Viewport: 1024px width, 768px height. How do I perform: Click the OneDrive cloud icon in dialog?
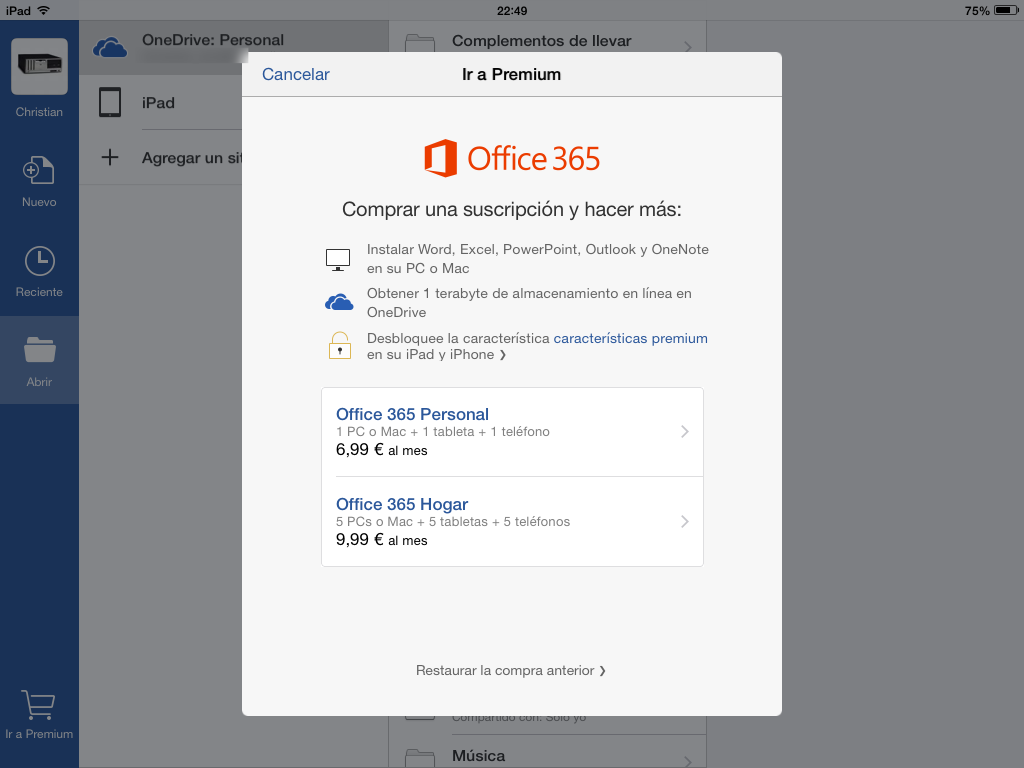[339, 302]
